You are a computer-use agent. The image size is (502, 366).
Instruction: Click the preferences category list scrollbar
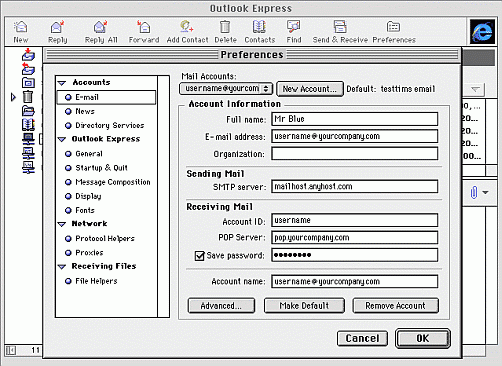[x=163, y=196]
